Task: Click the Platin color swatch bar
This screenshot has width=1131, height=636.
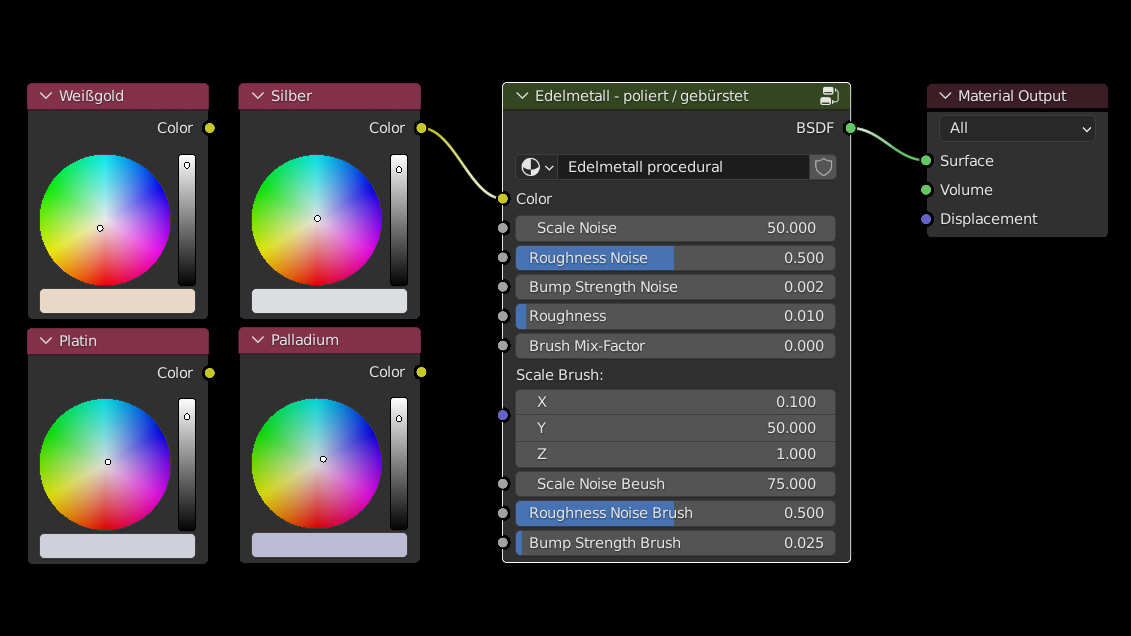Action: point(117,546)
